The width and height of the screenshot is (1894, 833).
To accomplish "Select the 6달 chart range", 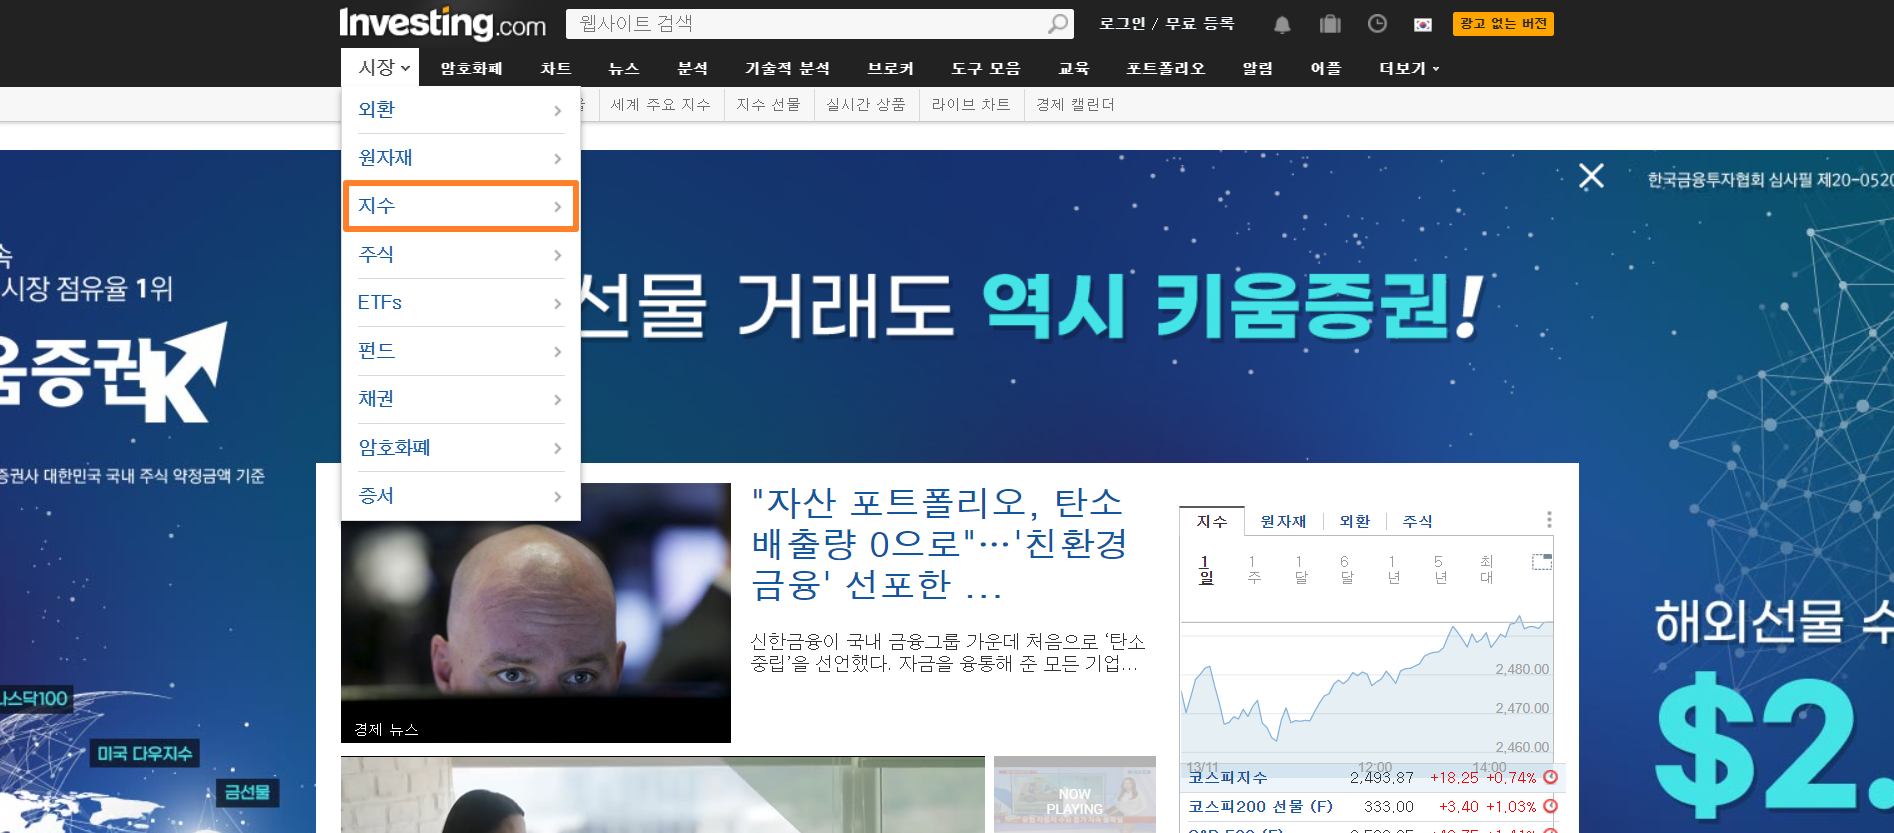I will (x=1347, y=569).
